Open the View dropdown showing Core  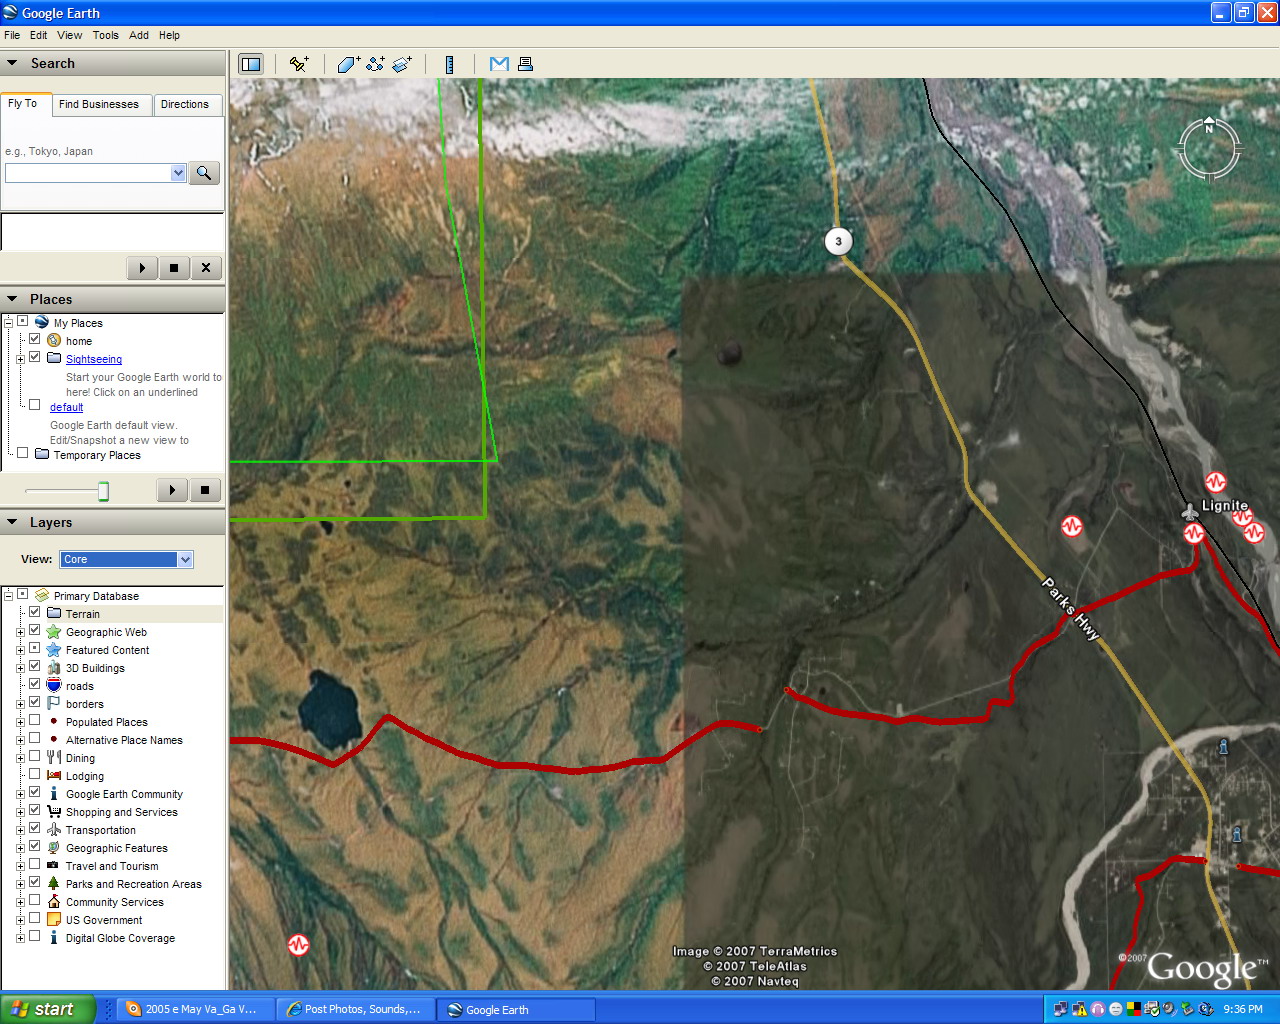pyautogui.click(x=126, y=559)
